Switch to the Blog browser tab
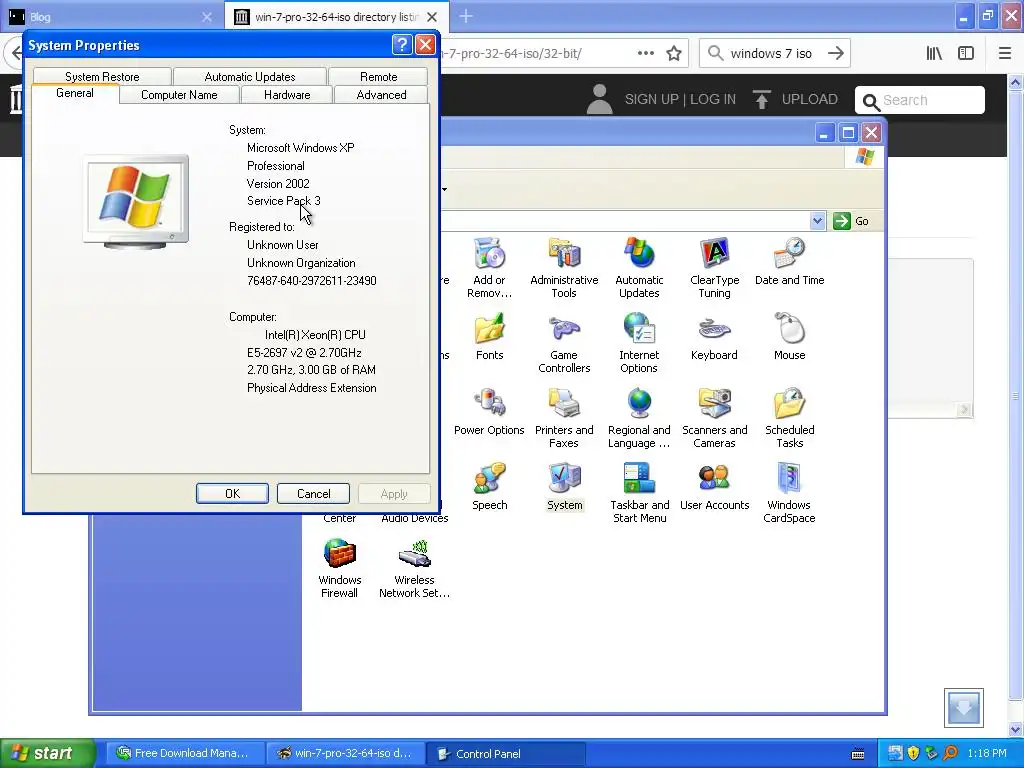 110,17
